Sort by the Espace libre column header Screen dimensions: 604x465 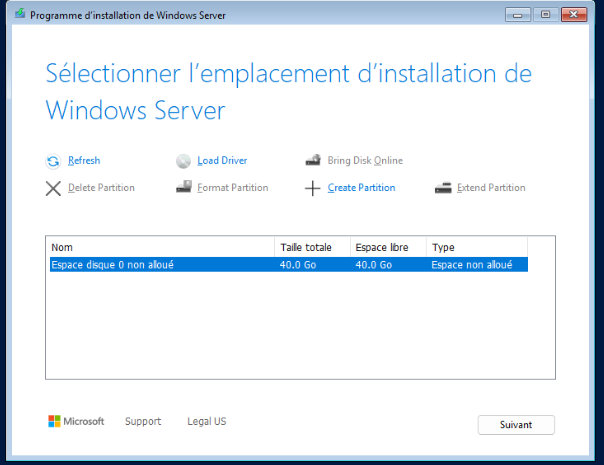[388, 247]
